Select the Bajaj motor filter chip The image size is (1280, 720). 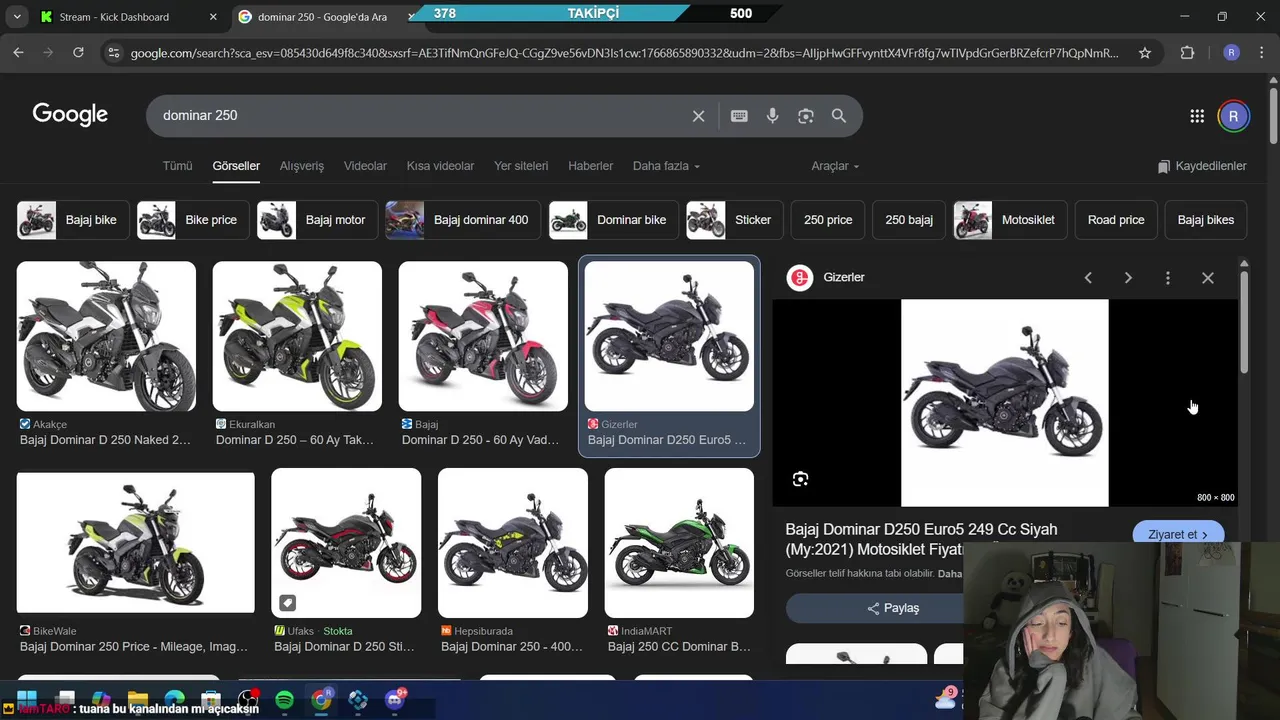coord(317,220)
